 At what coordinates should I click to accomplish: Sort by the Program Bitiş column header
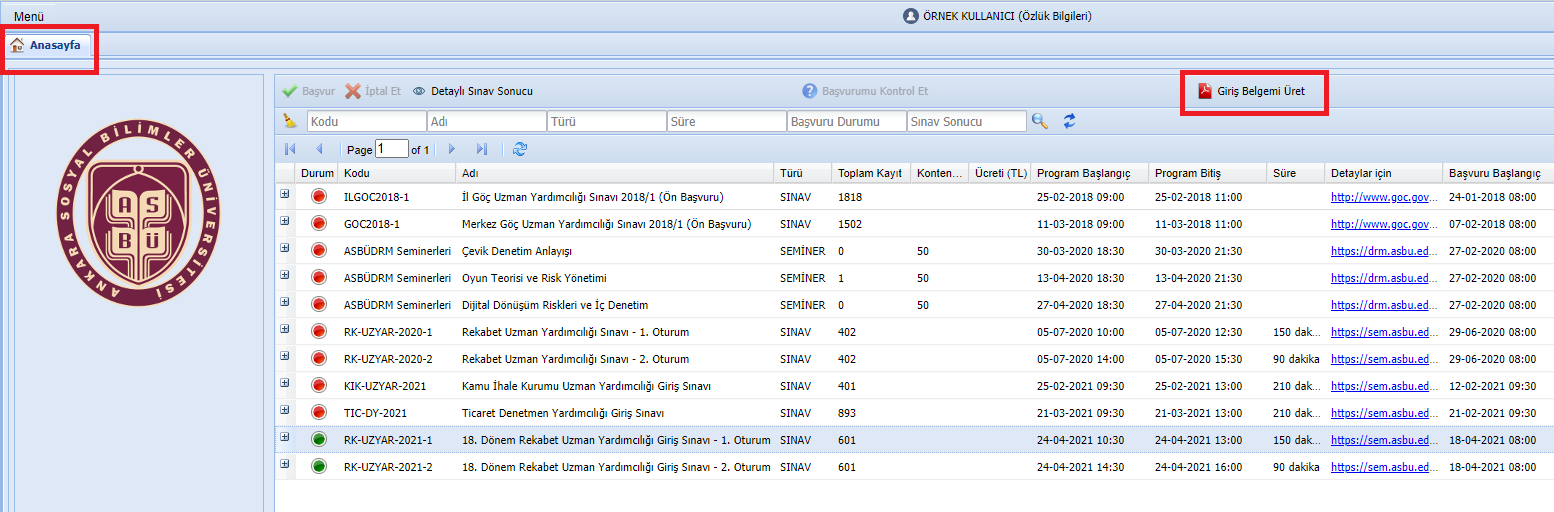pos(1207,173)
